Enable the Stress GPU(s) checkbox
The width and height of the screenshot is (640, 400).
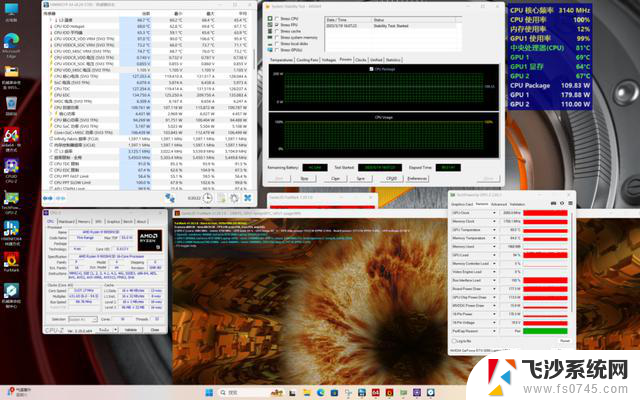(277, 50)
